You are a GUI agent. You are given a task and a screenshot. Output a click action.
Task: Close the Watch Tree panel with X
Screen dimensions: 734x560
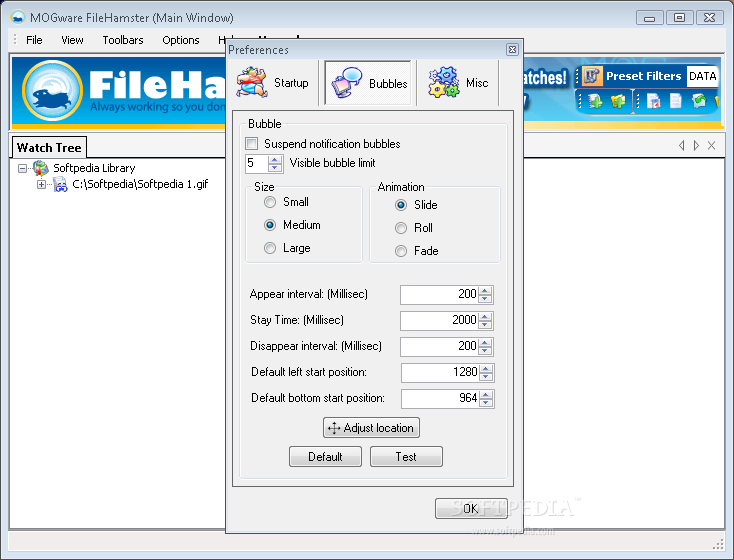[x=712, y=146]
